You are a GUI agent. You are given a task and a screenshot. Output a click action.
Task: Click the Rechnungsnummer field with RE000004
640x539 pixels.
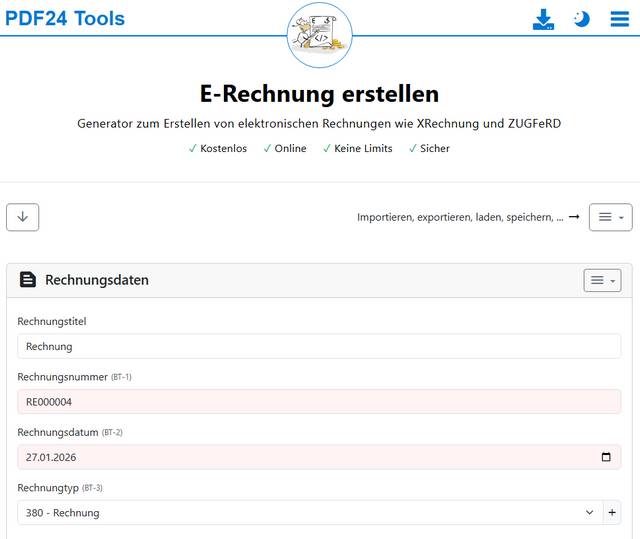pyautogui.click(x=319, y=402)
